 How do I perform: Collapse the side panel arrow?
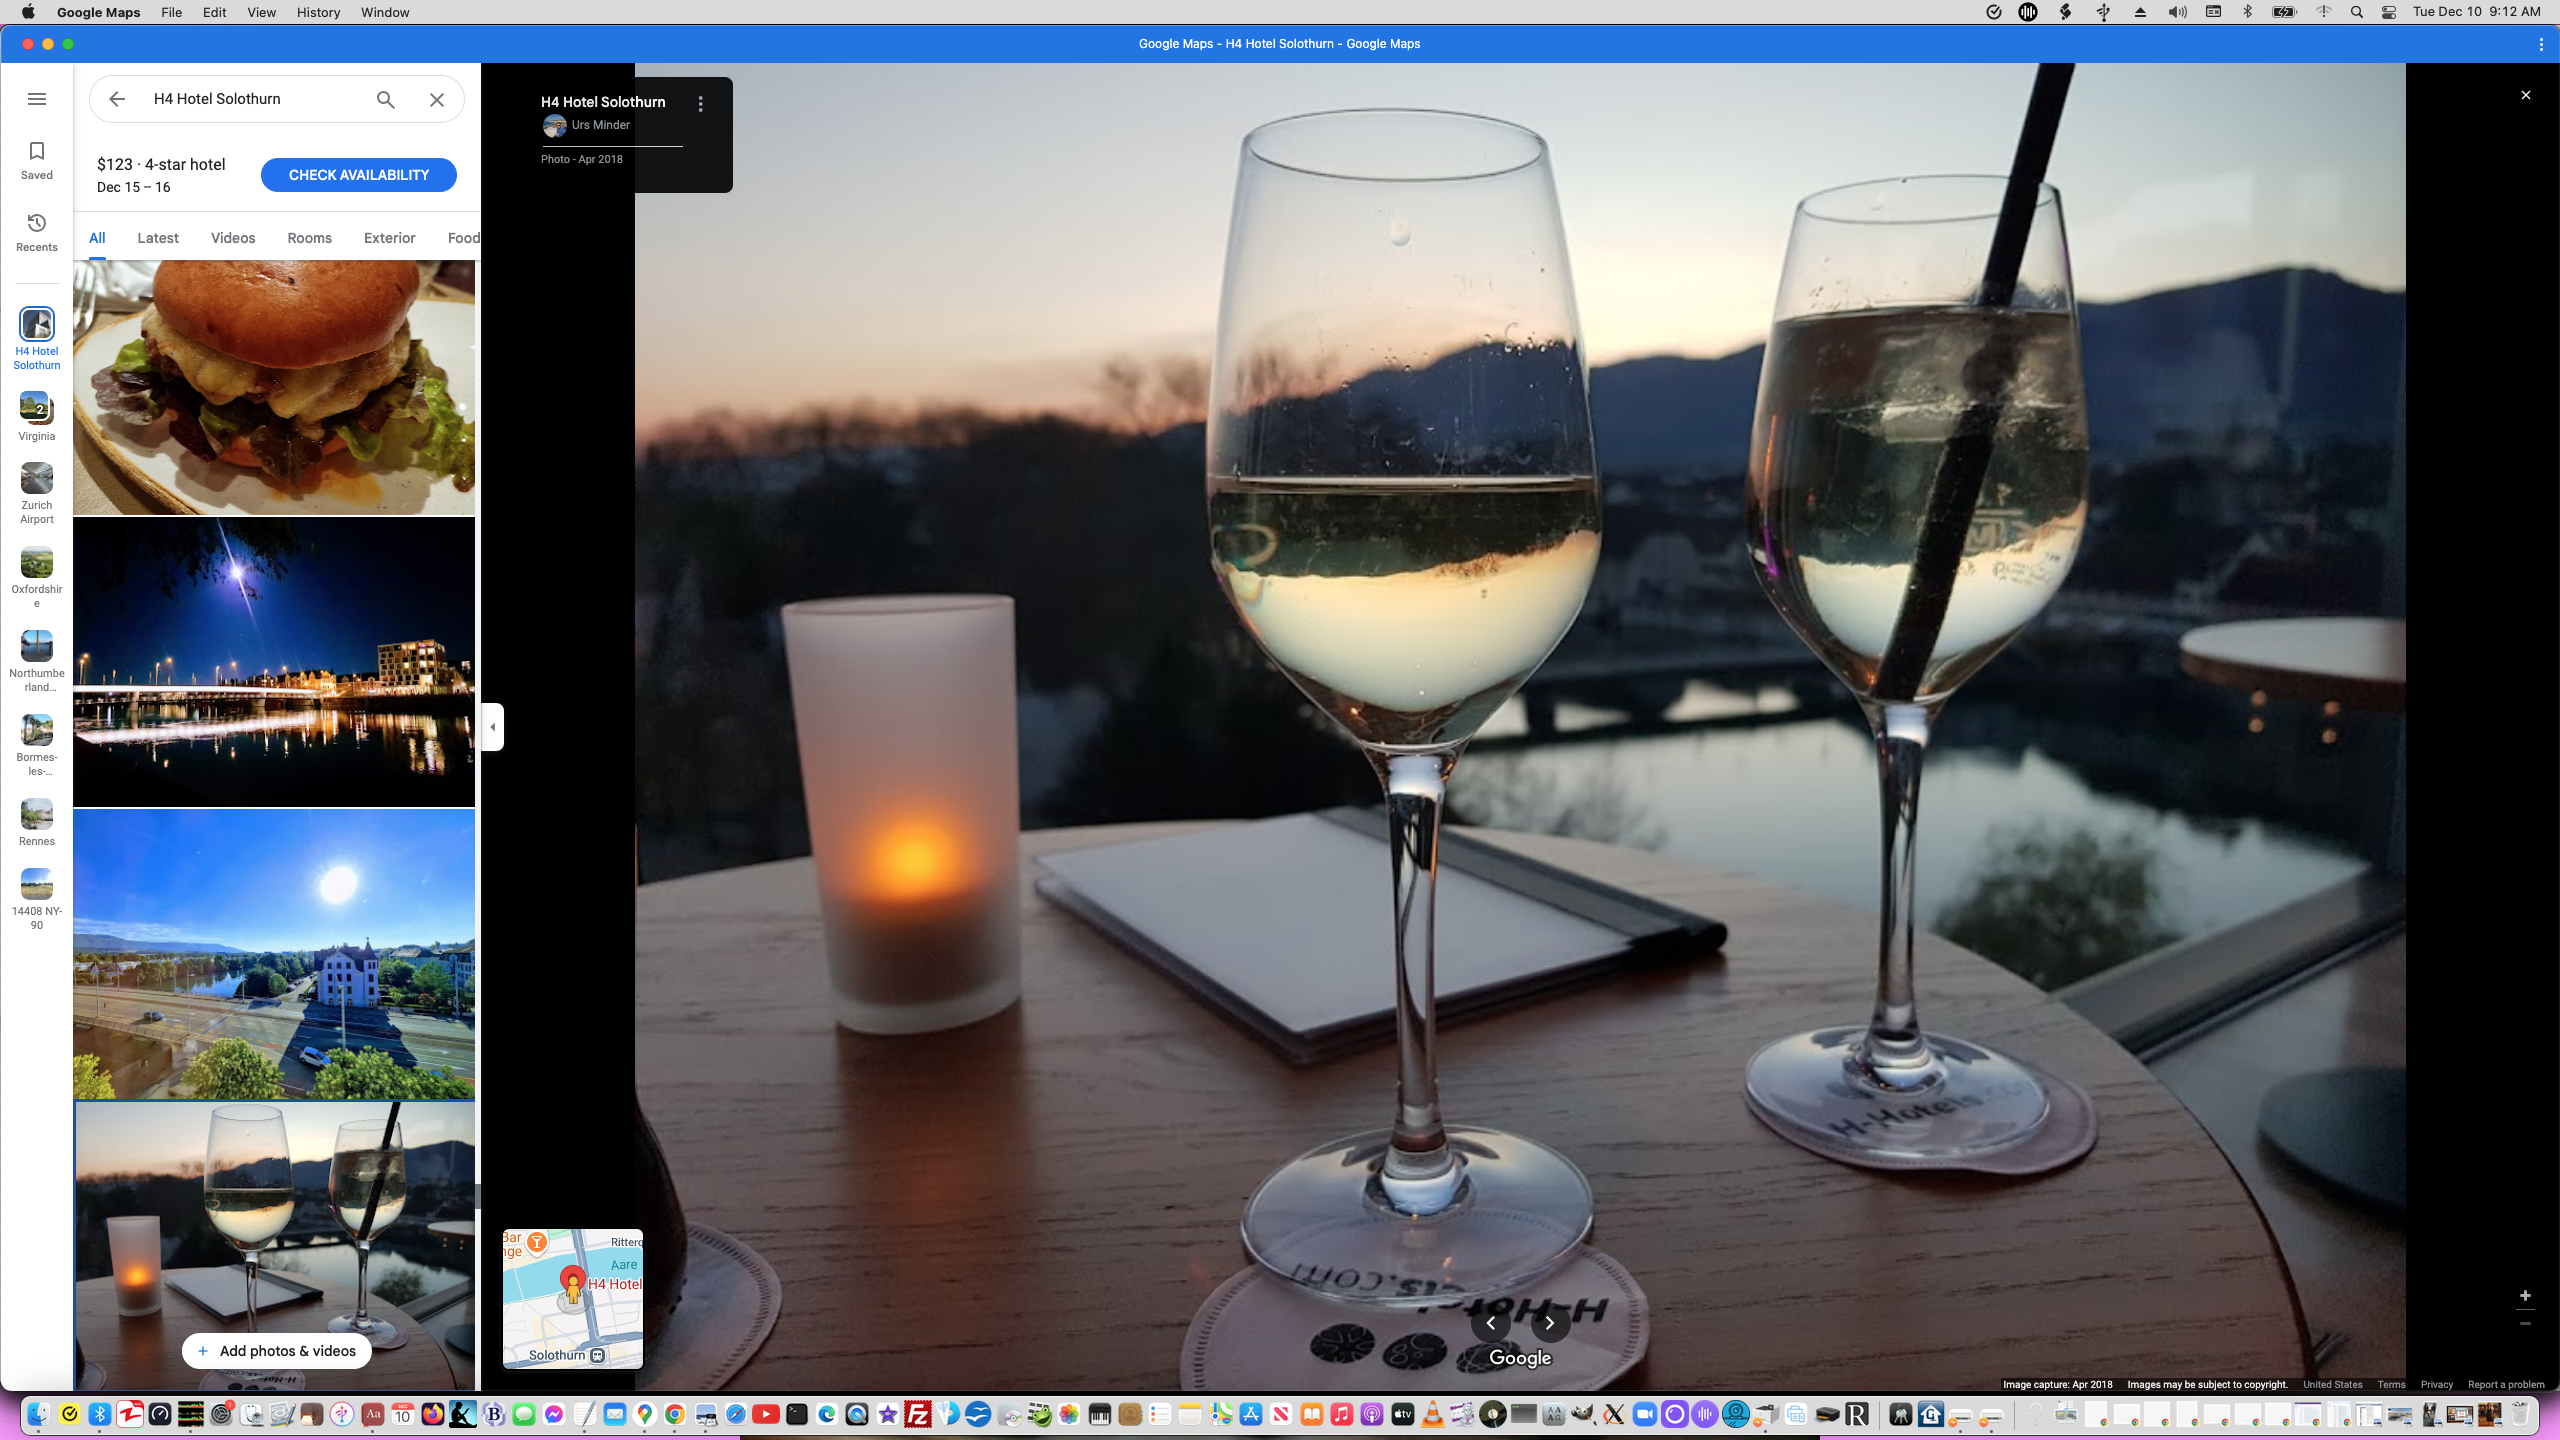point(492,727)
